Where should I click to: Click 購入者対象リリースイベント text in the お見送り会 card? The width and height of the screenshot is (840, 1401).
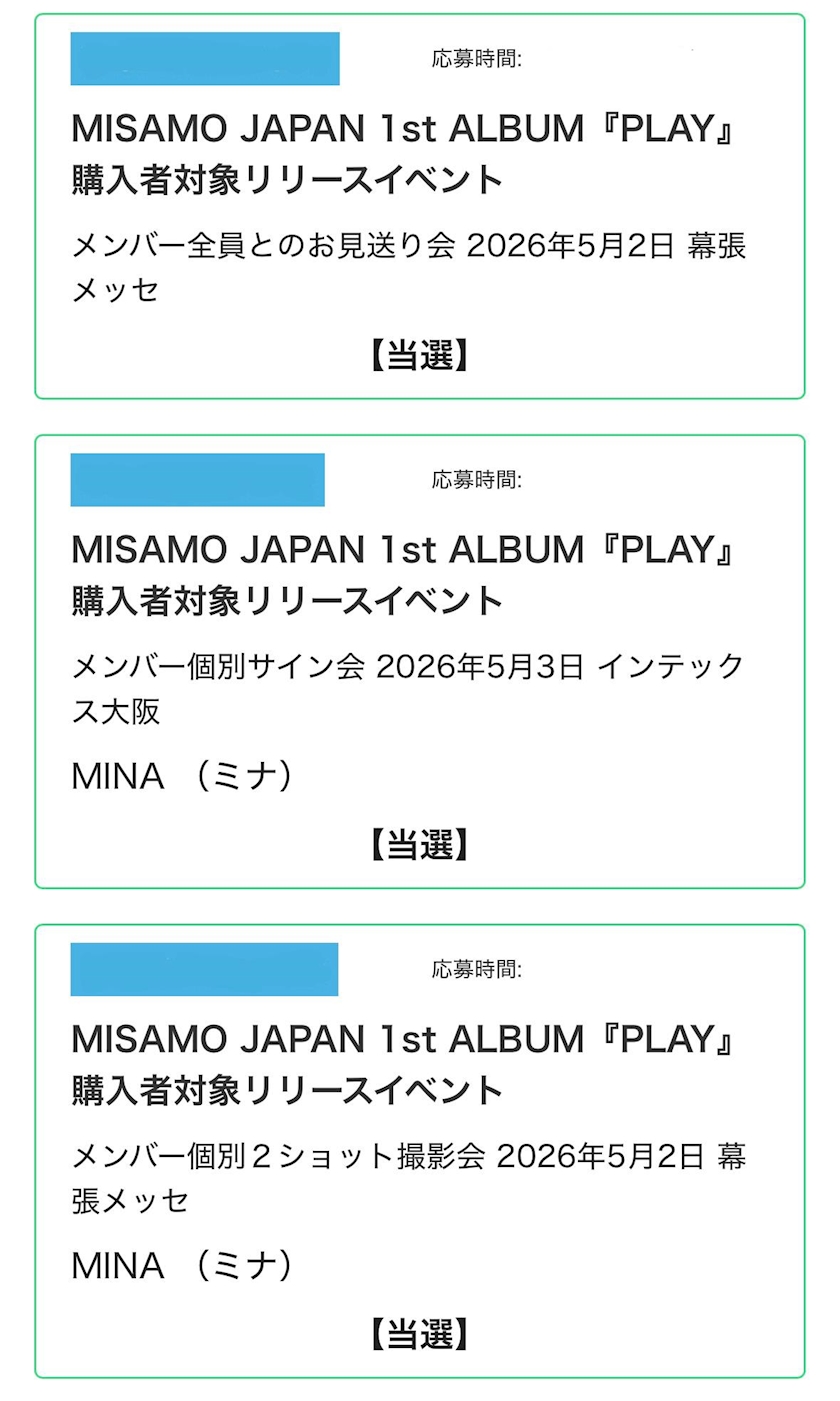click(287, 180)
